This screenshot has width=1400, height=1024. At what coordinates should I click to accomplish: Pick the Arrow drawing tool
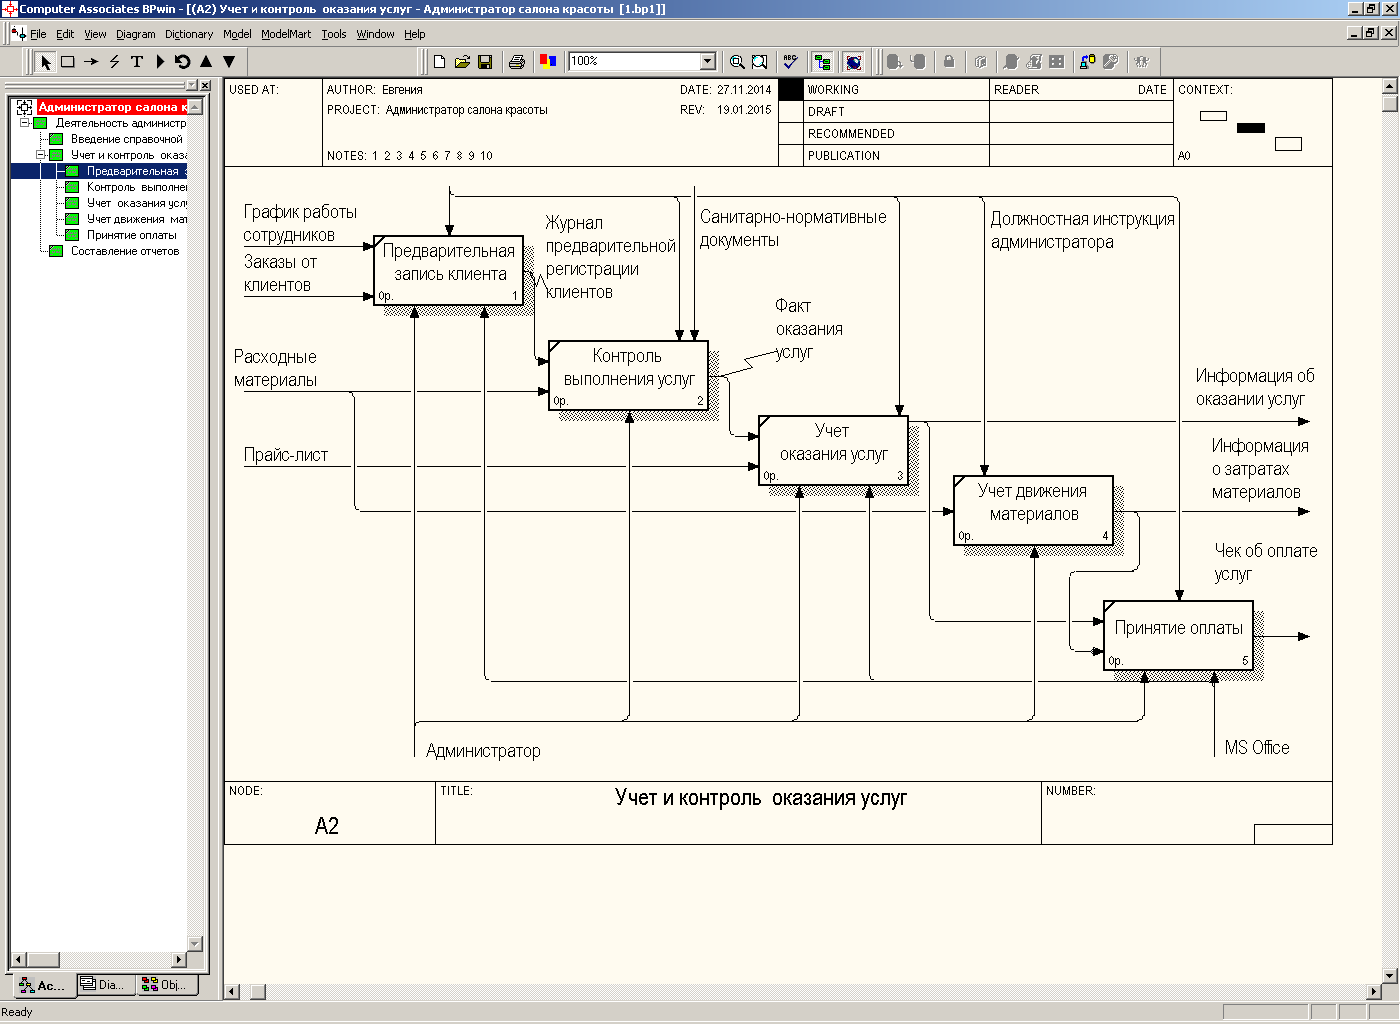[x=91, y=62]
